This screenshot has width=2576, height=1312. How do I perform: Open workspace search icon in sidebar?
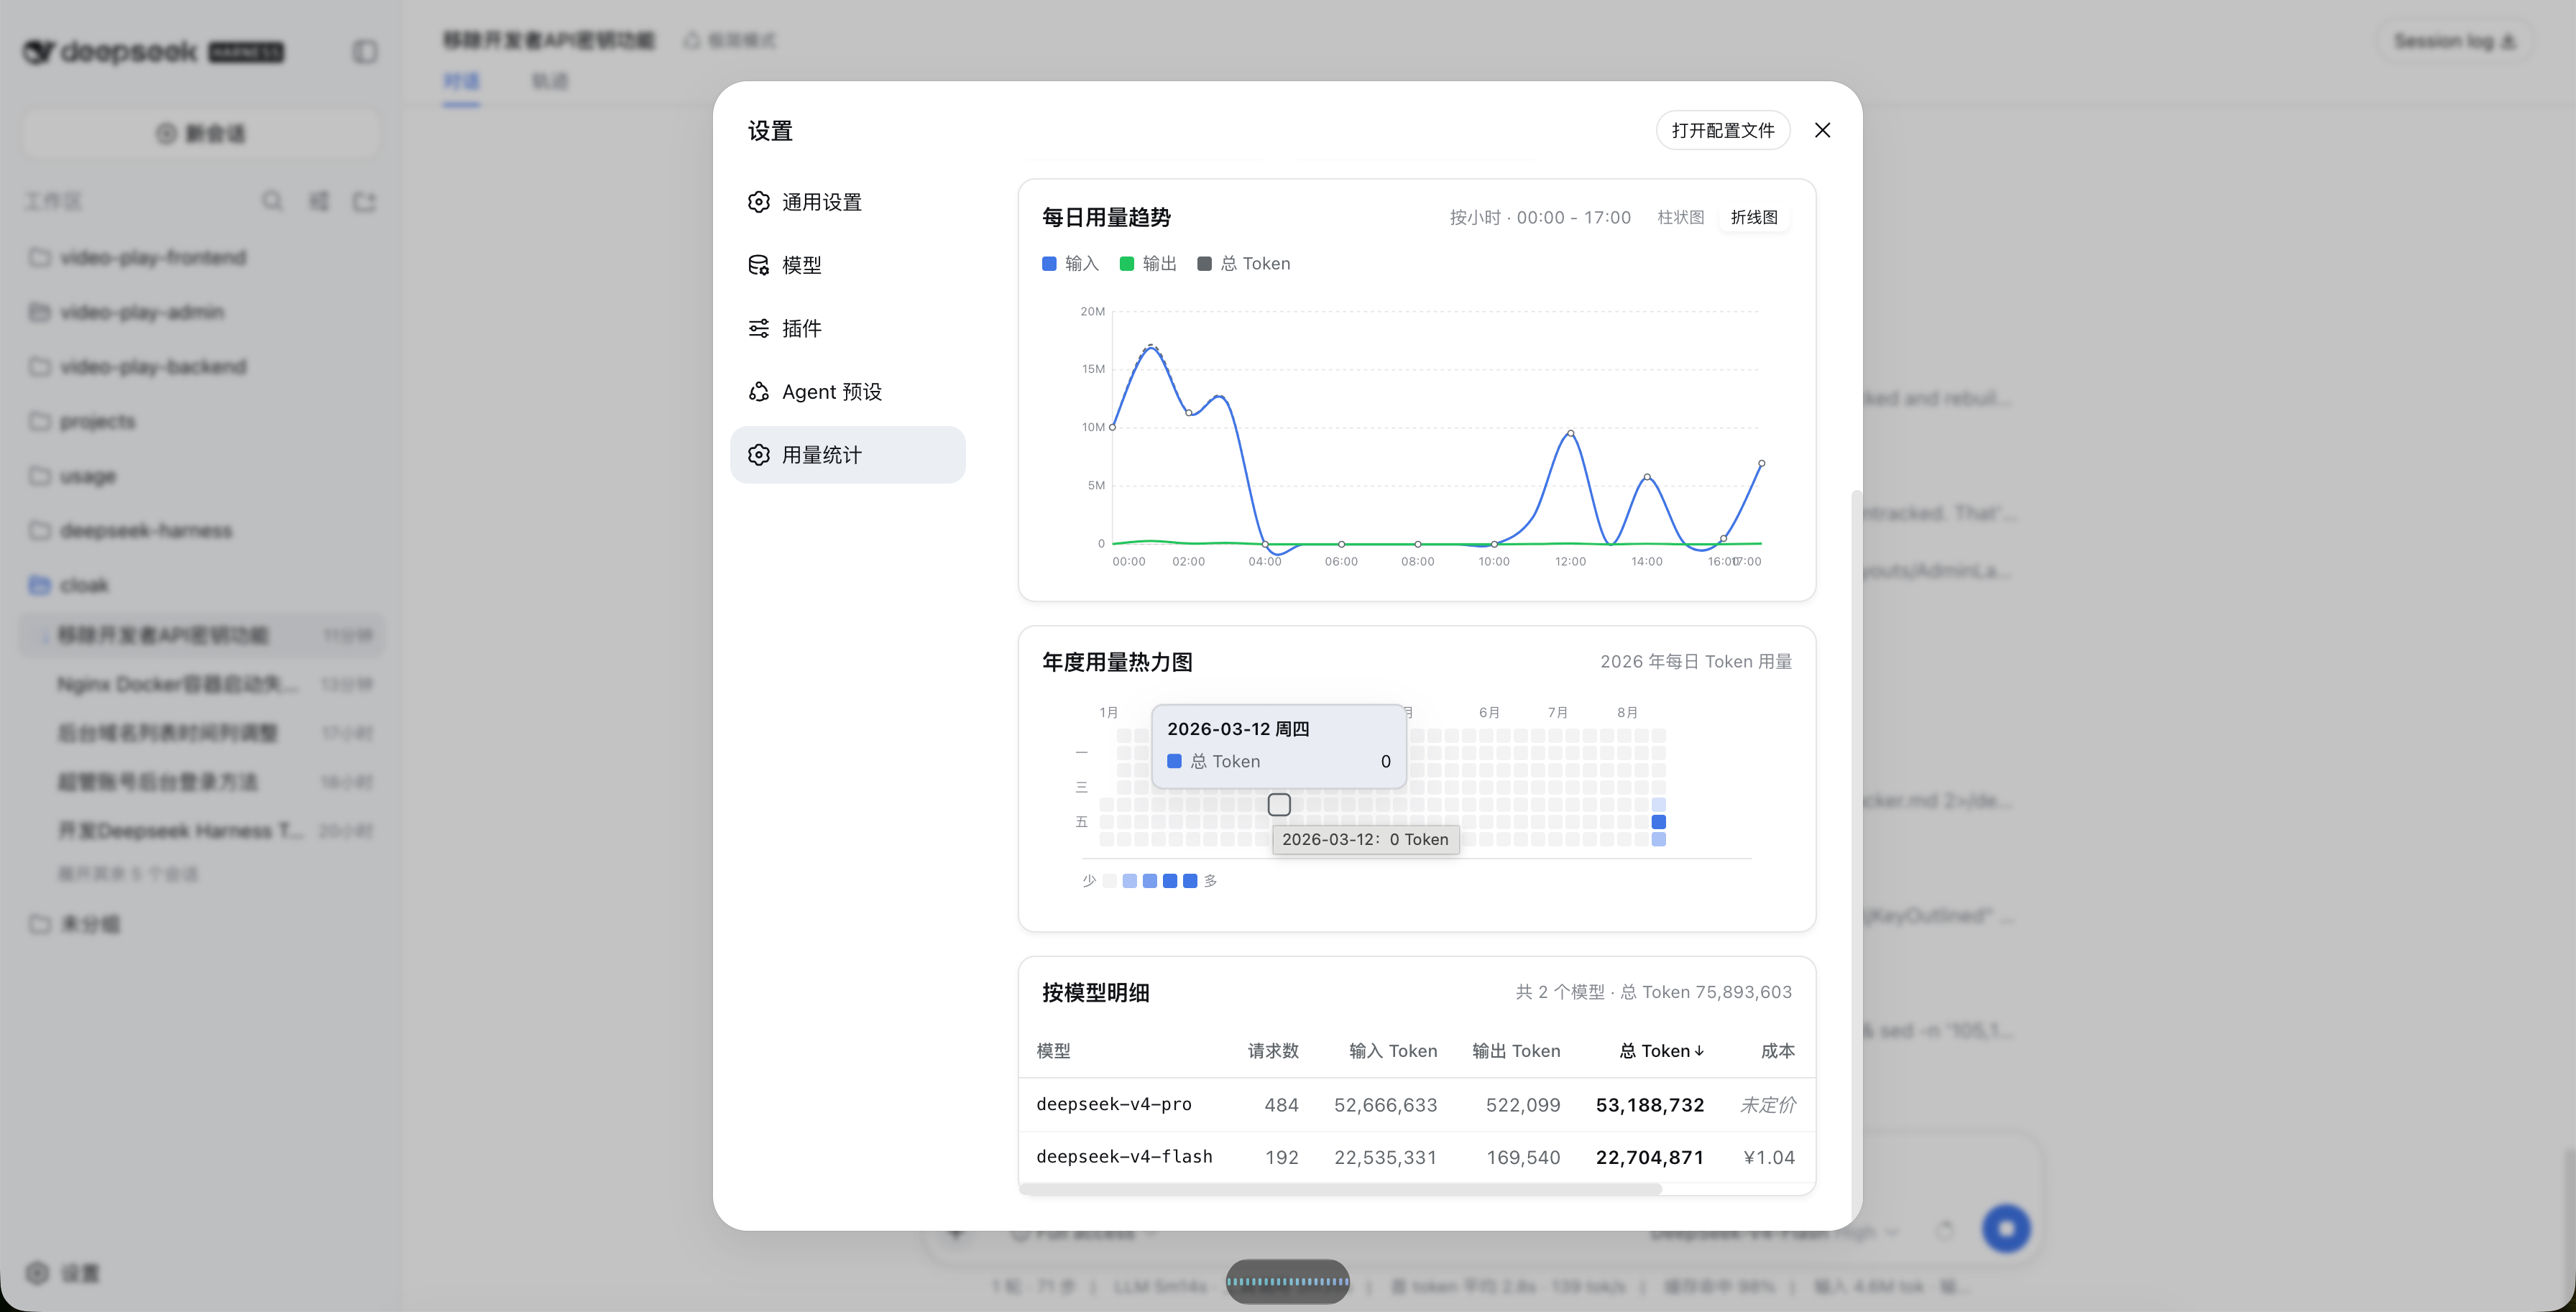(272, 201)
